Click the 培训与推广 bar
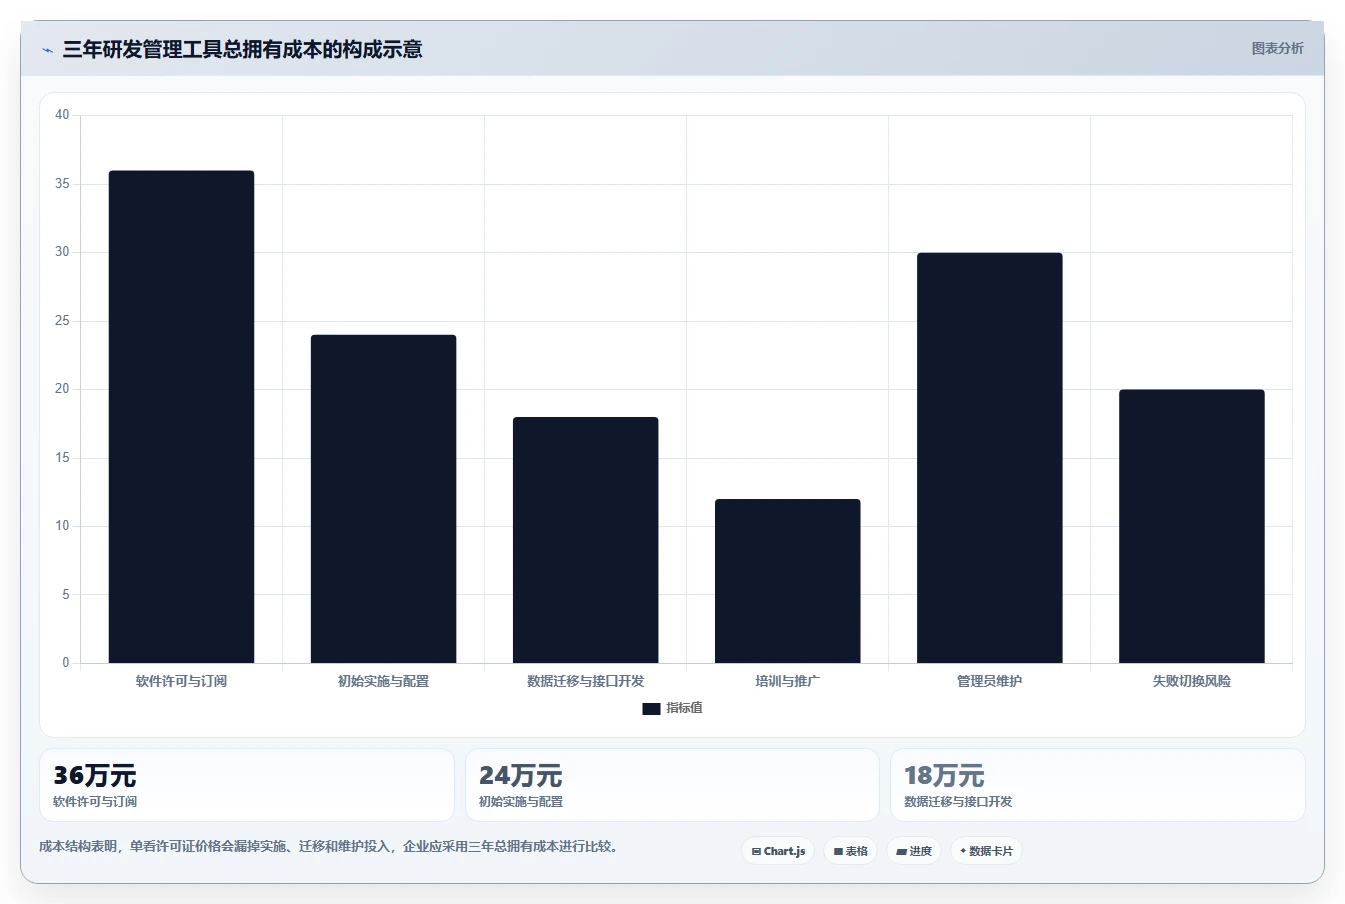1345x904 pixels. [787, 581]
